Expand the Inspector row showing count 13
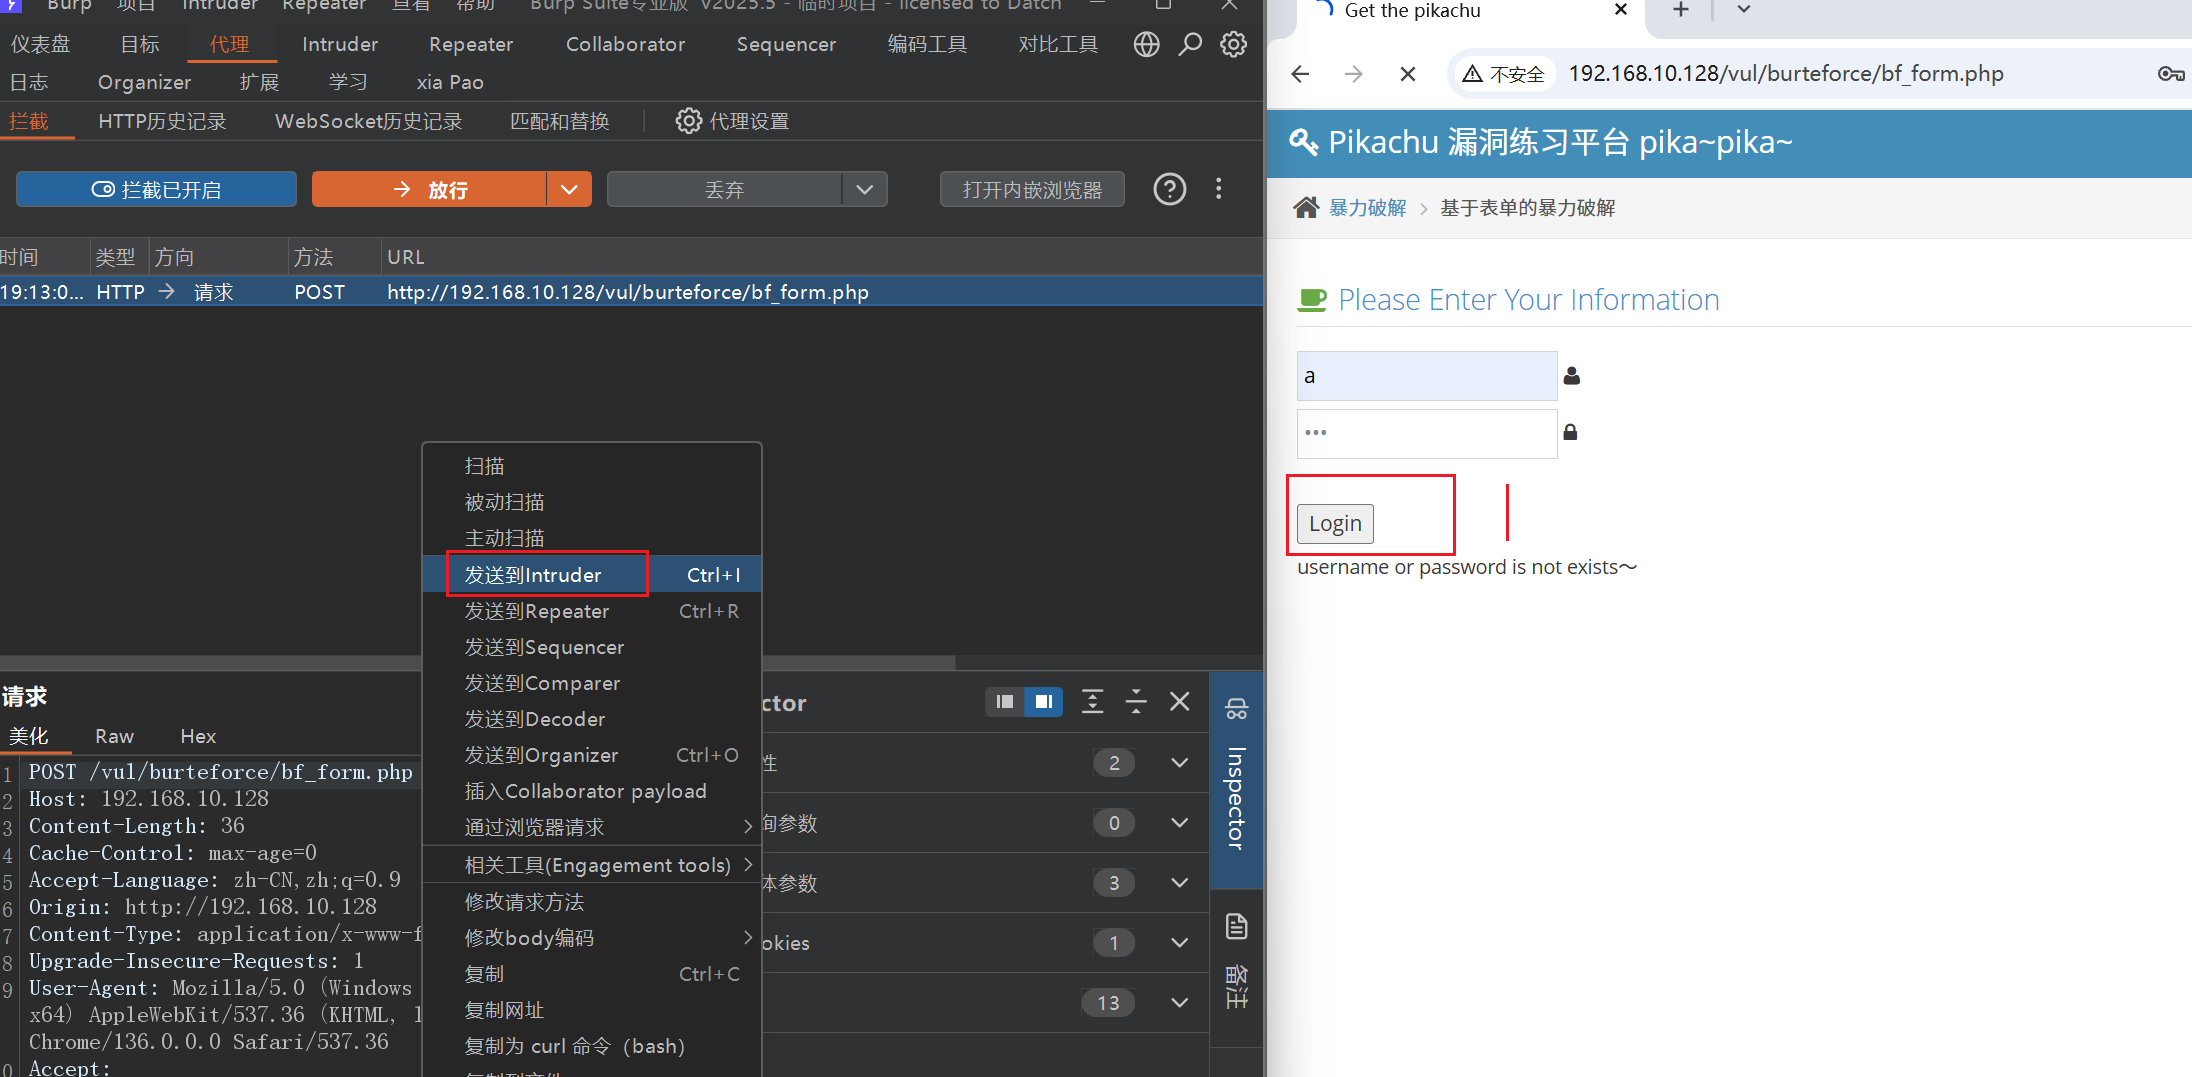Viewport: 2192px width, 1077px height. tap(1180, 1002)
